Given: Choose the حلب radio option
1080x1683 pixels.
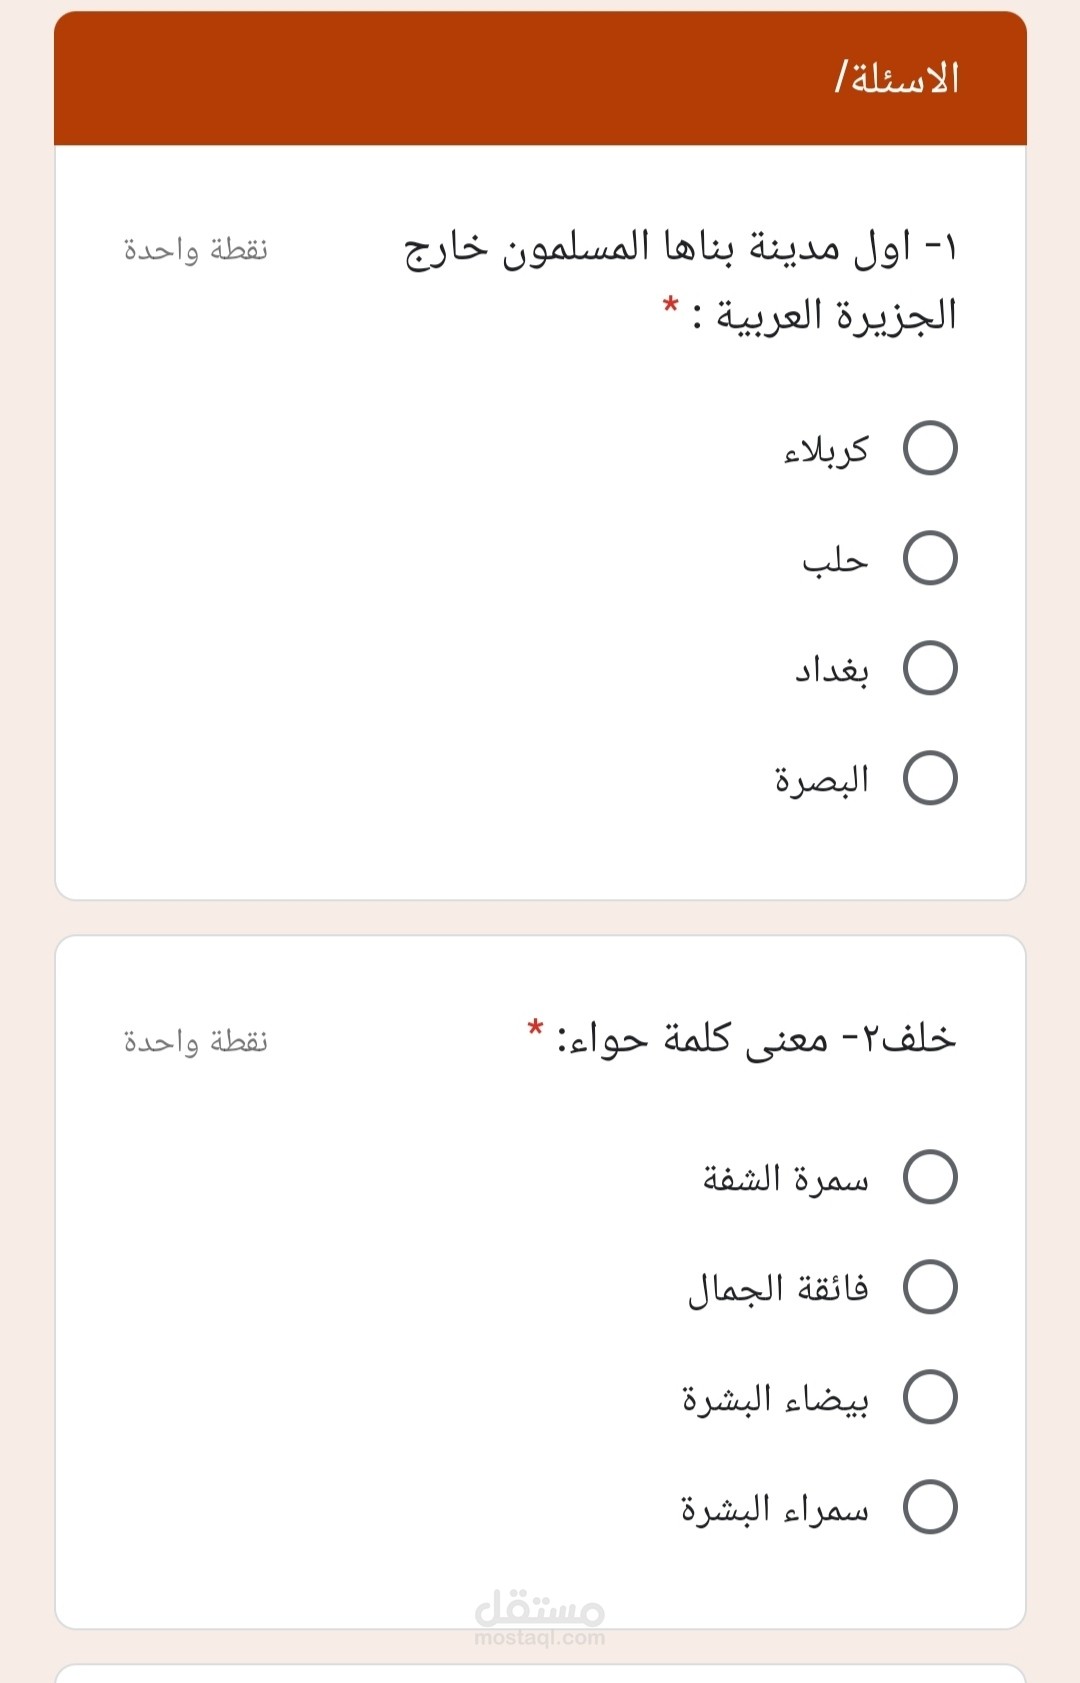Looking at the screenshot, I should 930,558.
